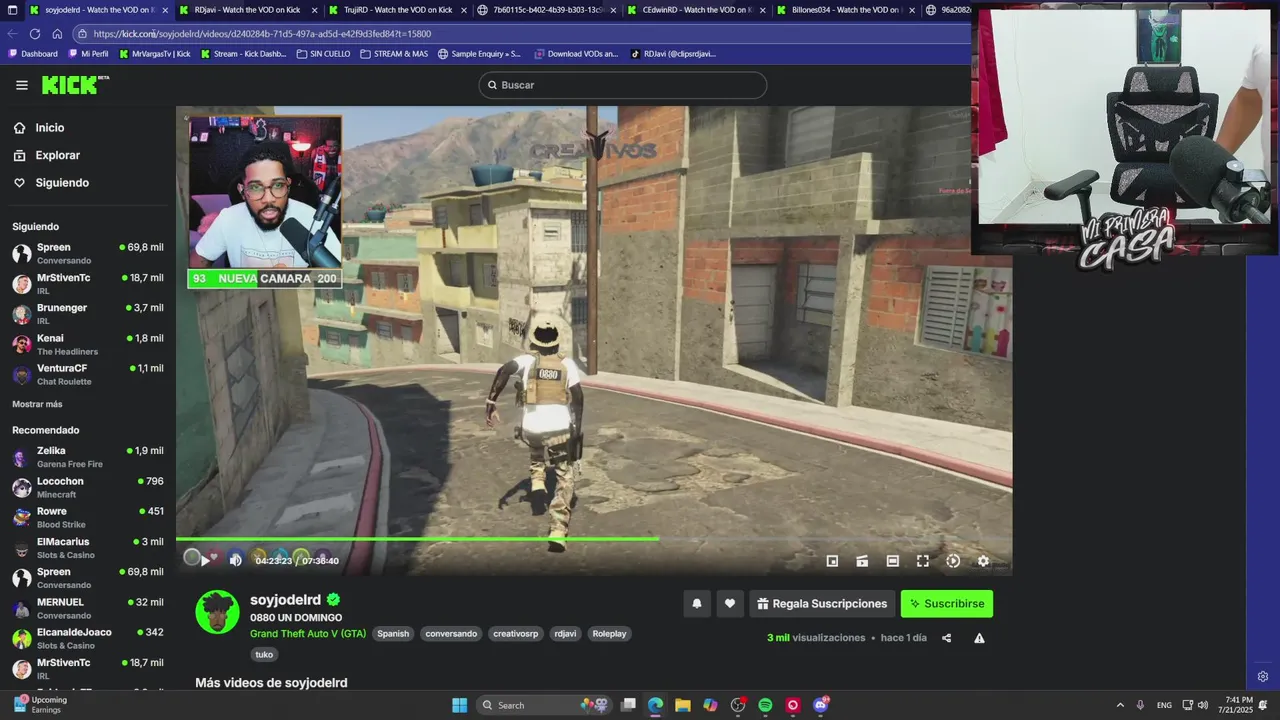Open the browser tab actions icon
This screenshot has height=720, width=1280.
click(x=12, y=10)
